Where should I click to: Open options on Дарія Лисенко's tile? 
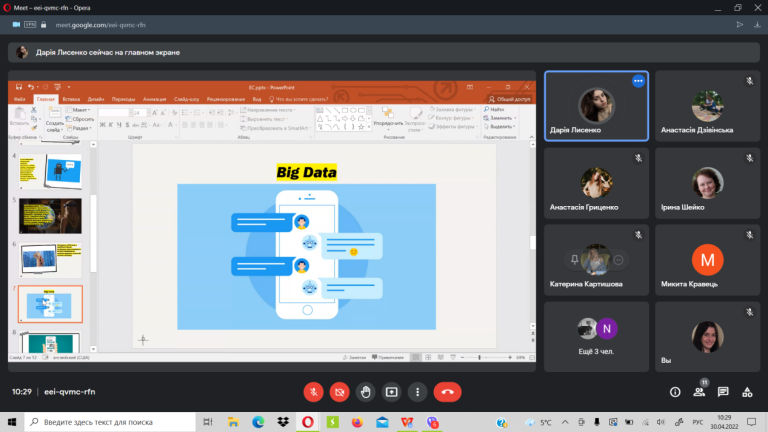[638, 81]
